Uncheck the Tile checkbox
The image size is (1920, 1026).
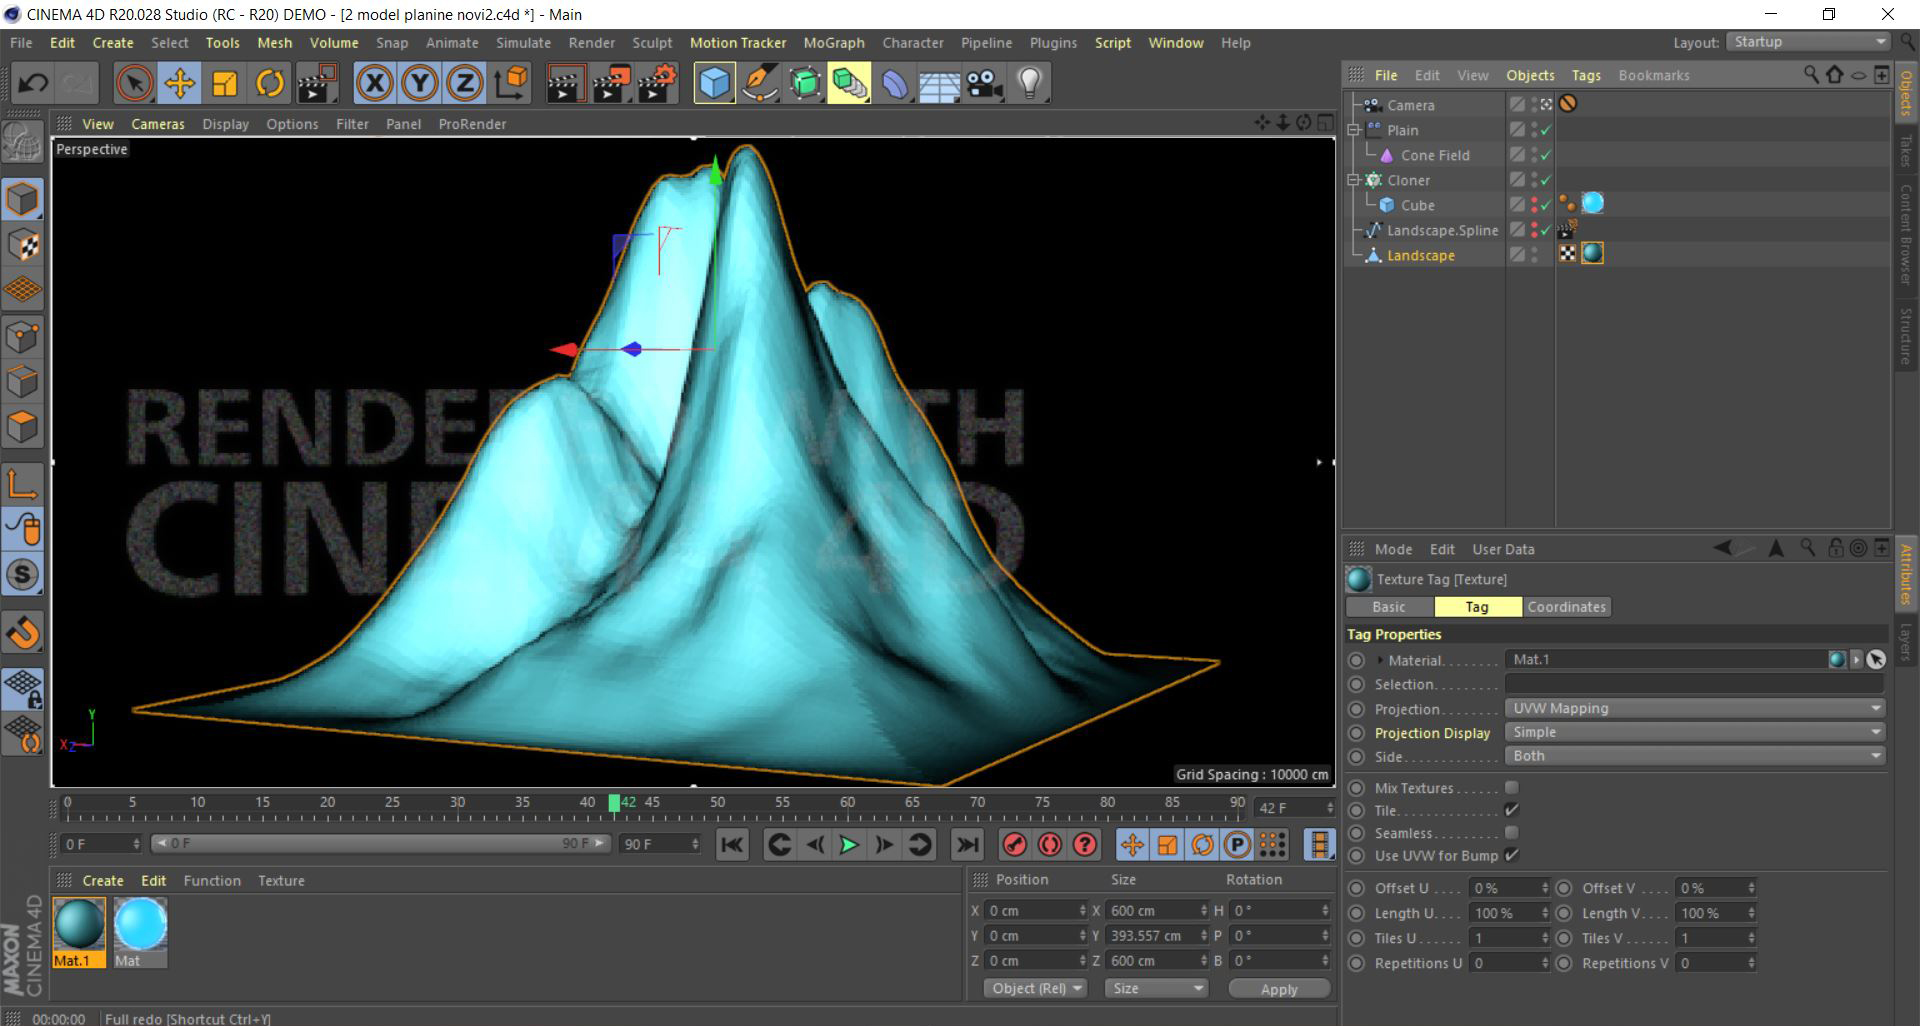1511,810
